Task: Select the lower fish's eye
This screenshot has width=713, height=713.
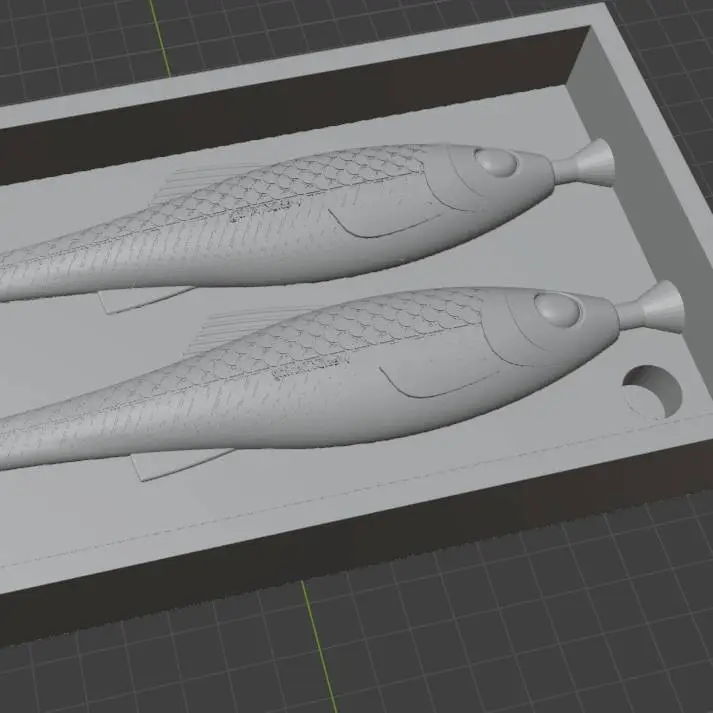Action: pyautogui.click(x=557, y=310)
